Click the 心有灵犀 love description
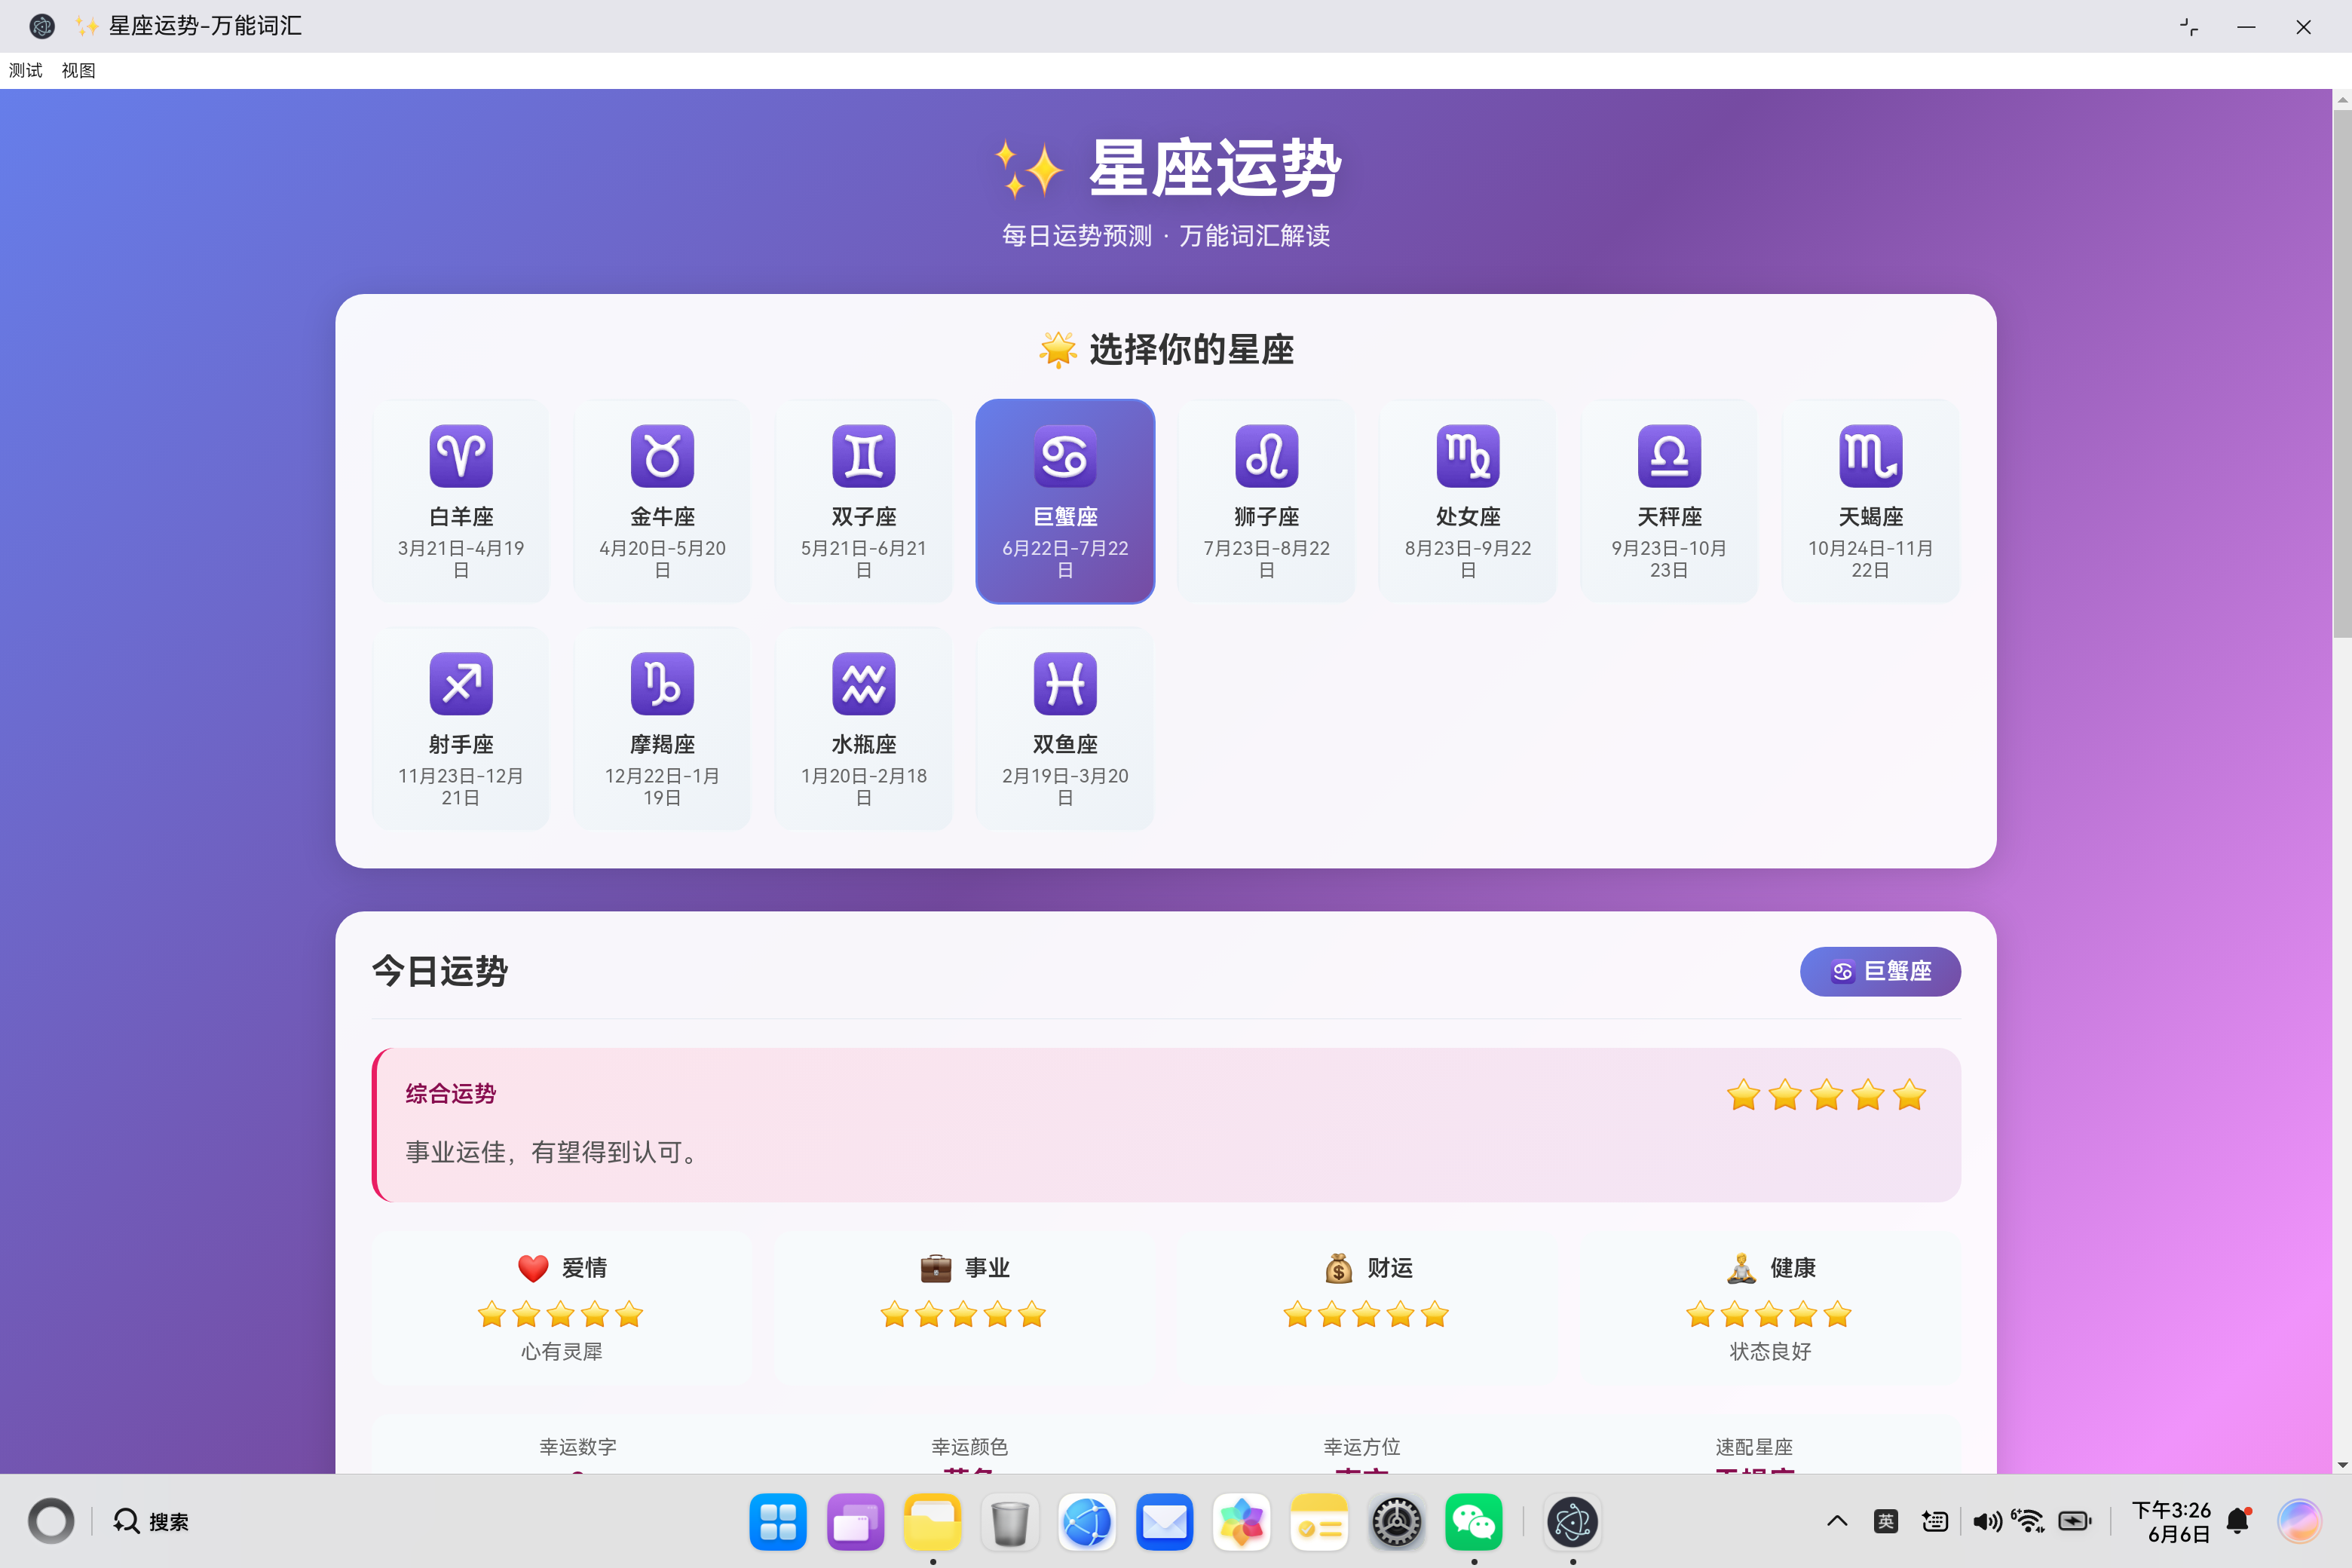 [x=561, y=1351]
